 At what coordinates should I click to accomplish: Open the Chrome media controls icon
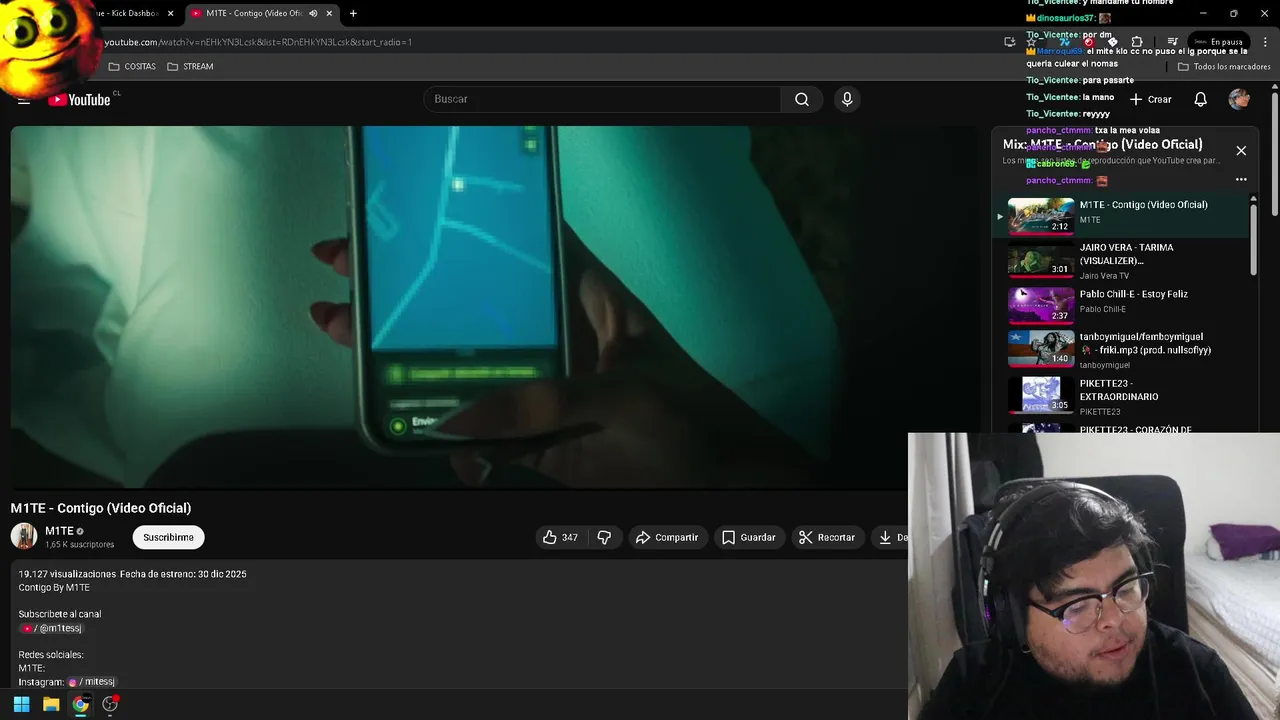(x=1172, y=42)
